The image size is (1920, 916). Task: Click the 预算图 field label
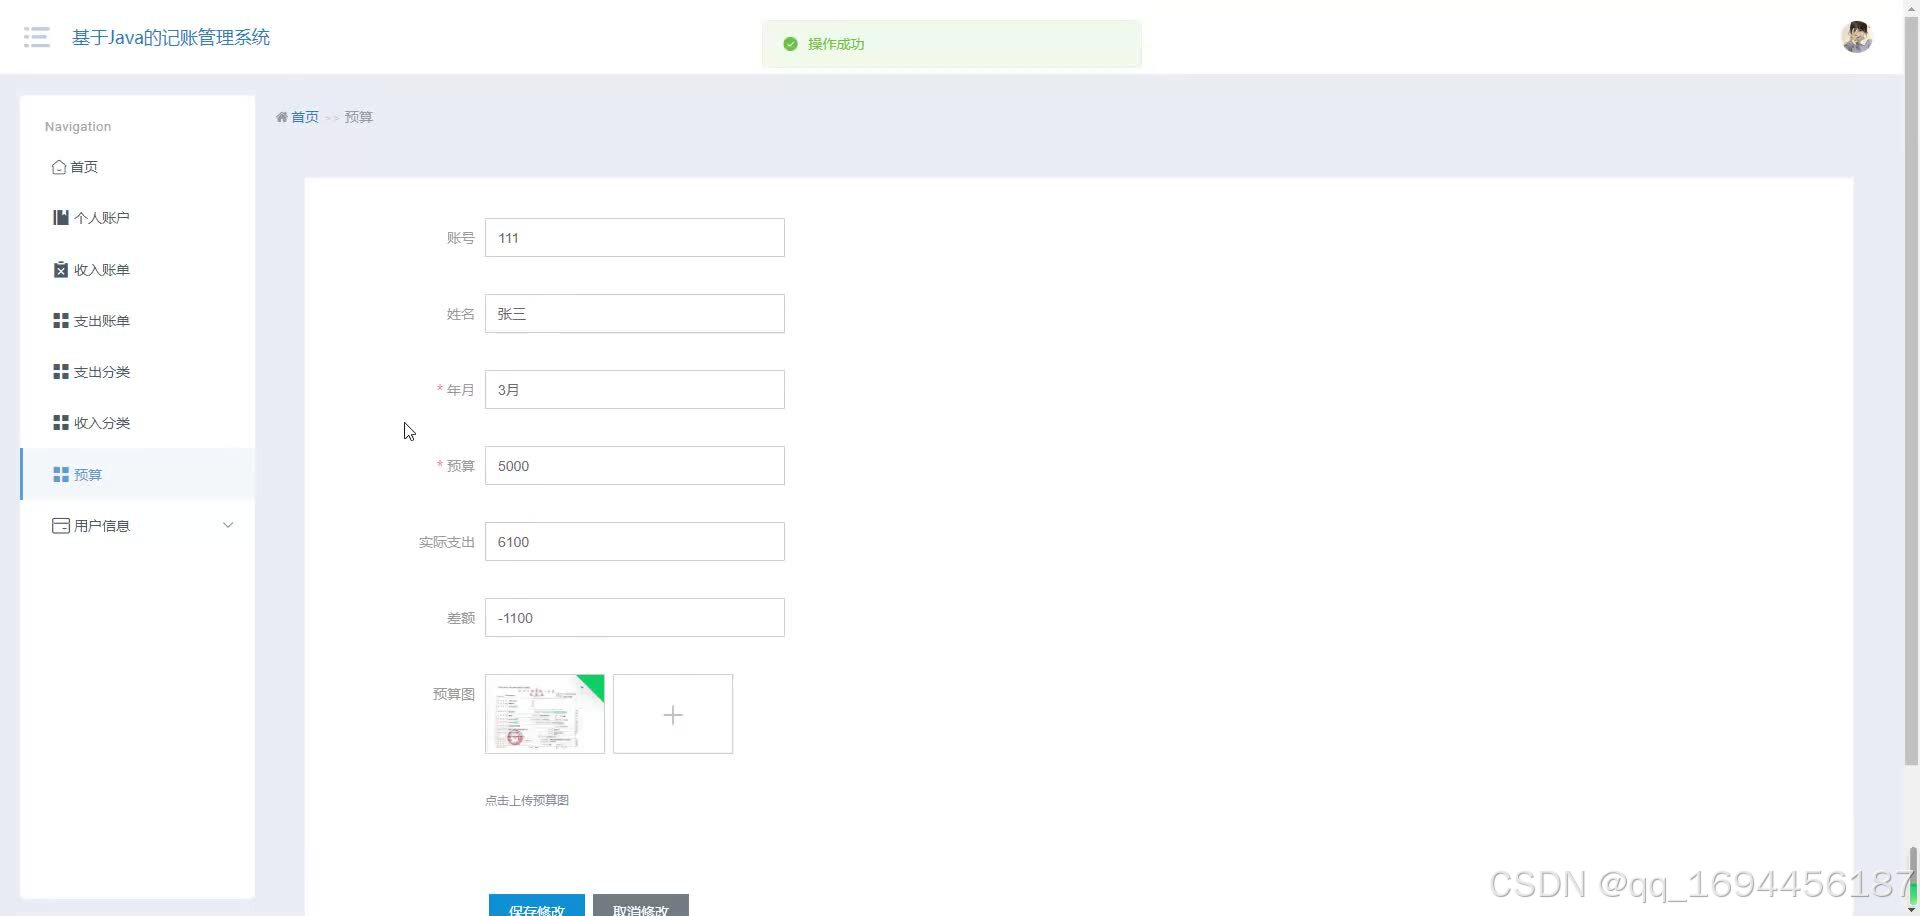454,694
